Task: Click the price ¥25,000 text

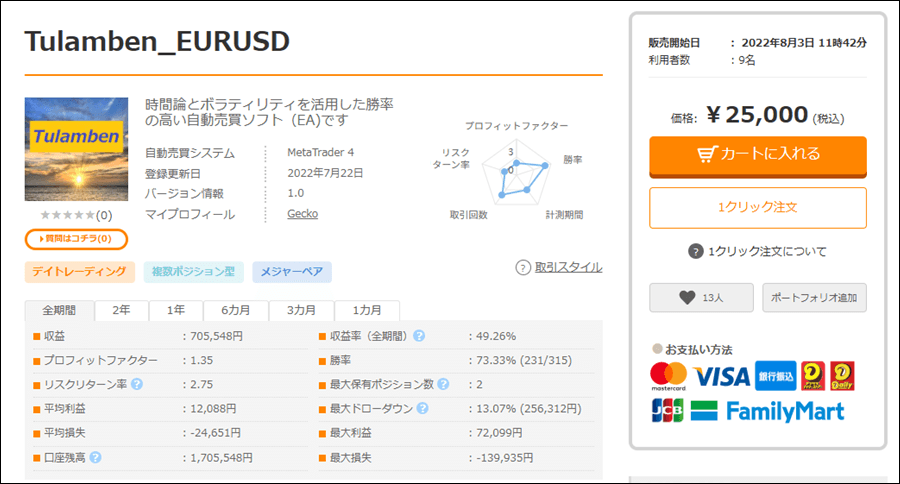Action: click(x=757, y=115)
